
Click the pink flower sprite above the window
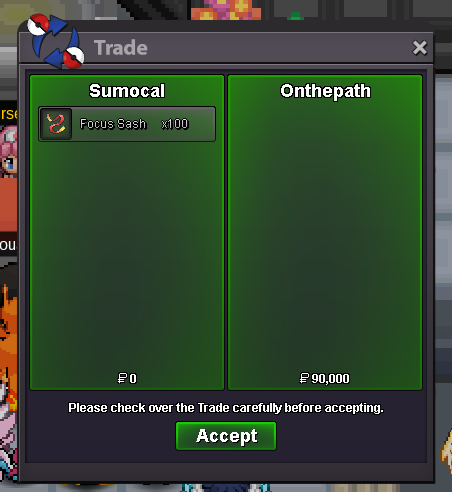(226, 10)
